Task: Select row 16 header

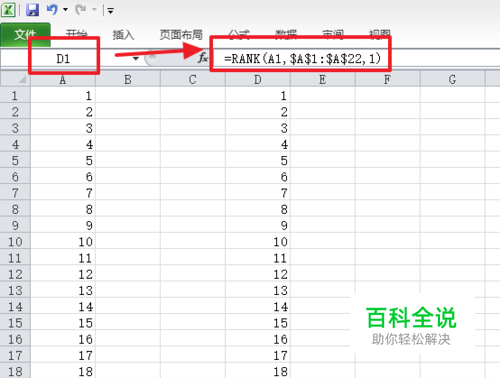Action: [15, 339]
